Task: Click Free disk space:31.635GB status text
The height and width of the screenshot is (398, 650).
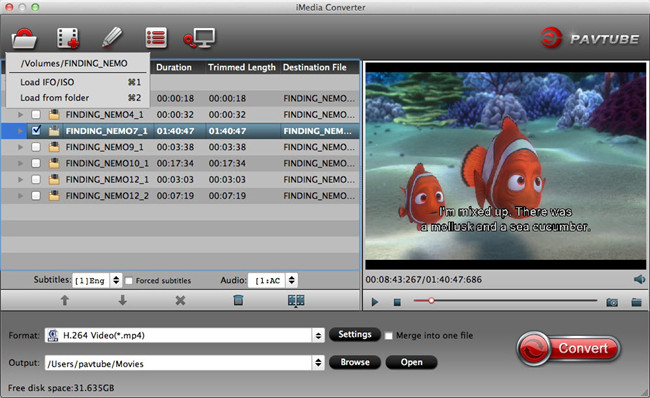Action: [61, 388]
